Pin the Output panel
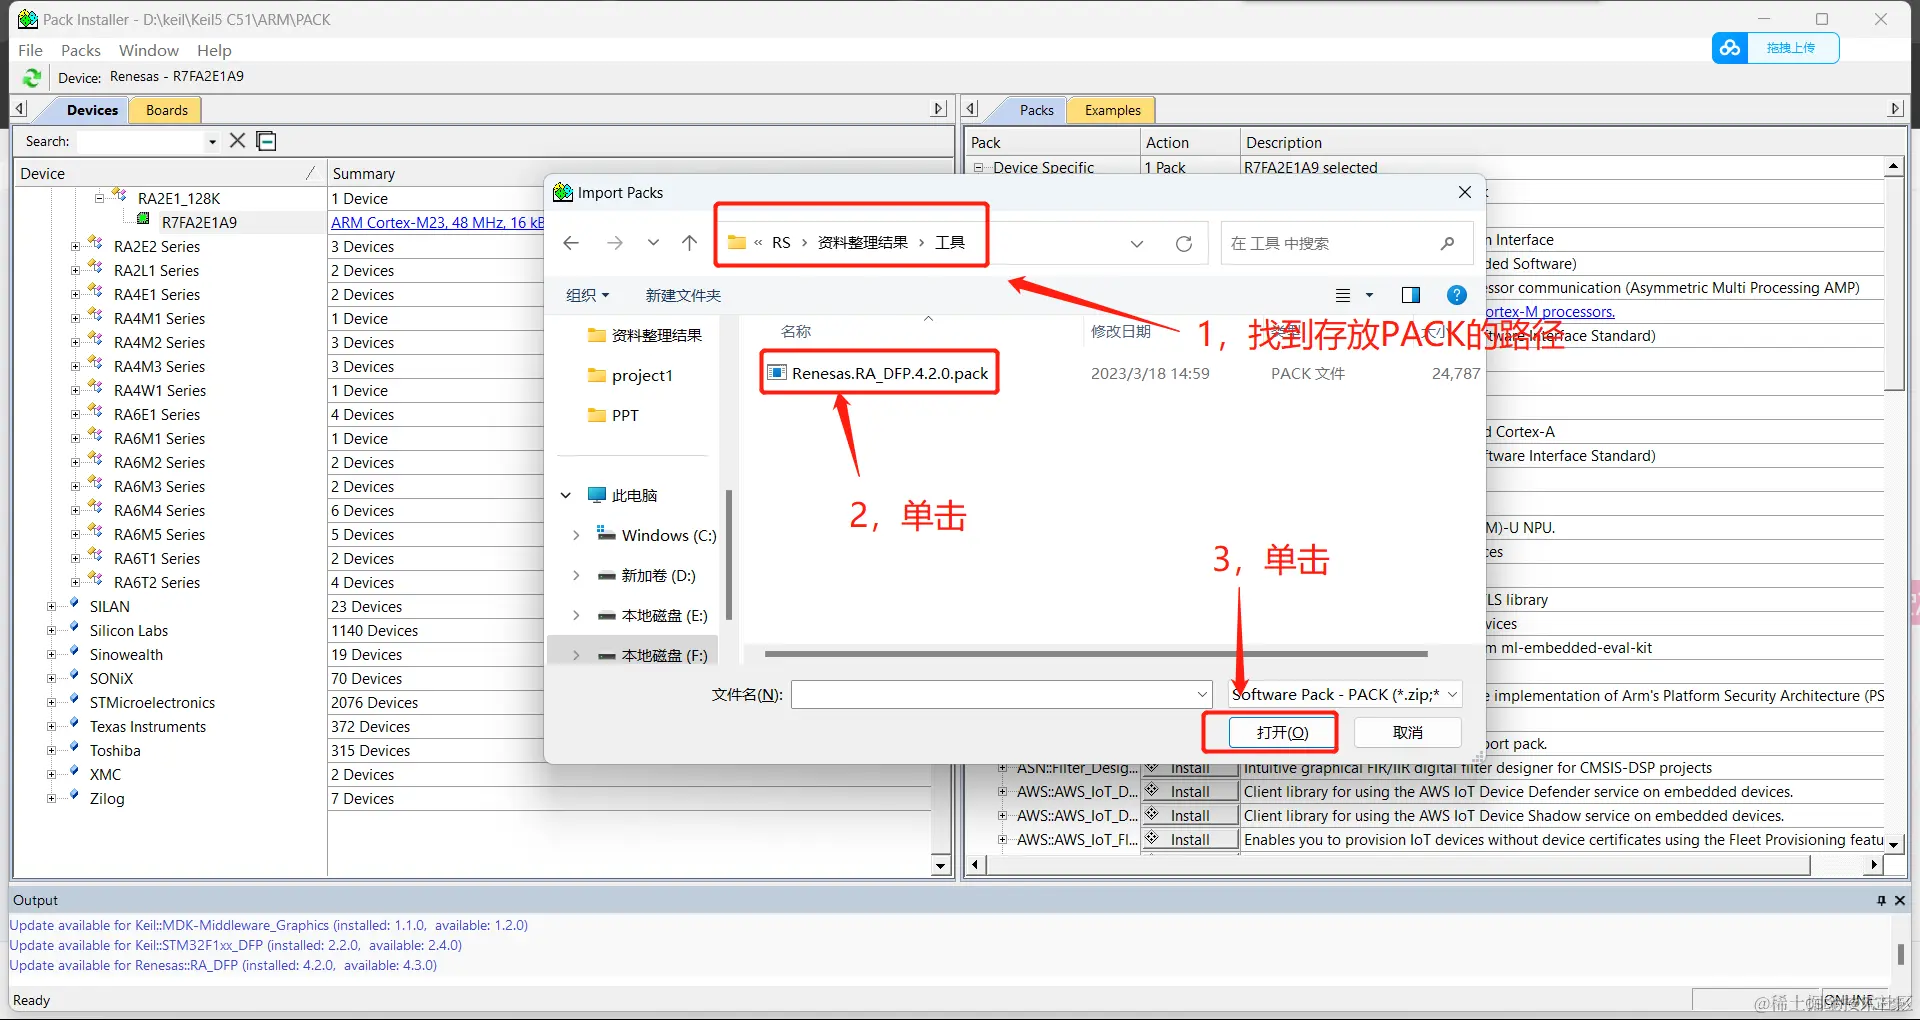 point(1881,900)
